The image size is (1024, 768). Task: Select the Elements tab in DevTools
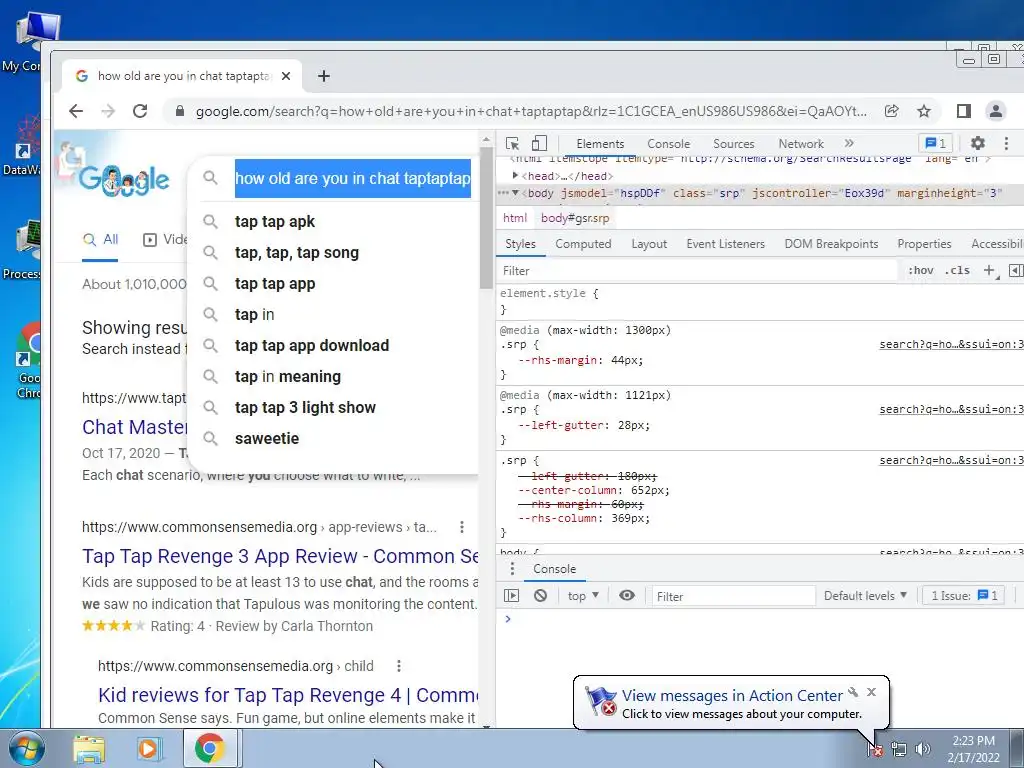tap(600, 144)
